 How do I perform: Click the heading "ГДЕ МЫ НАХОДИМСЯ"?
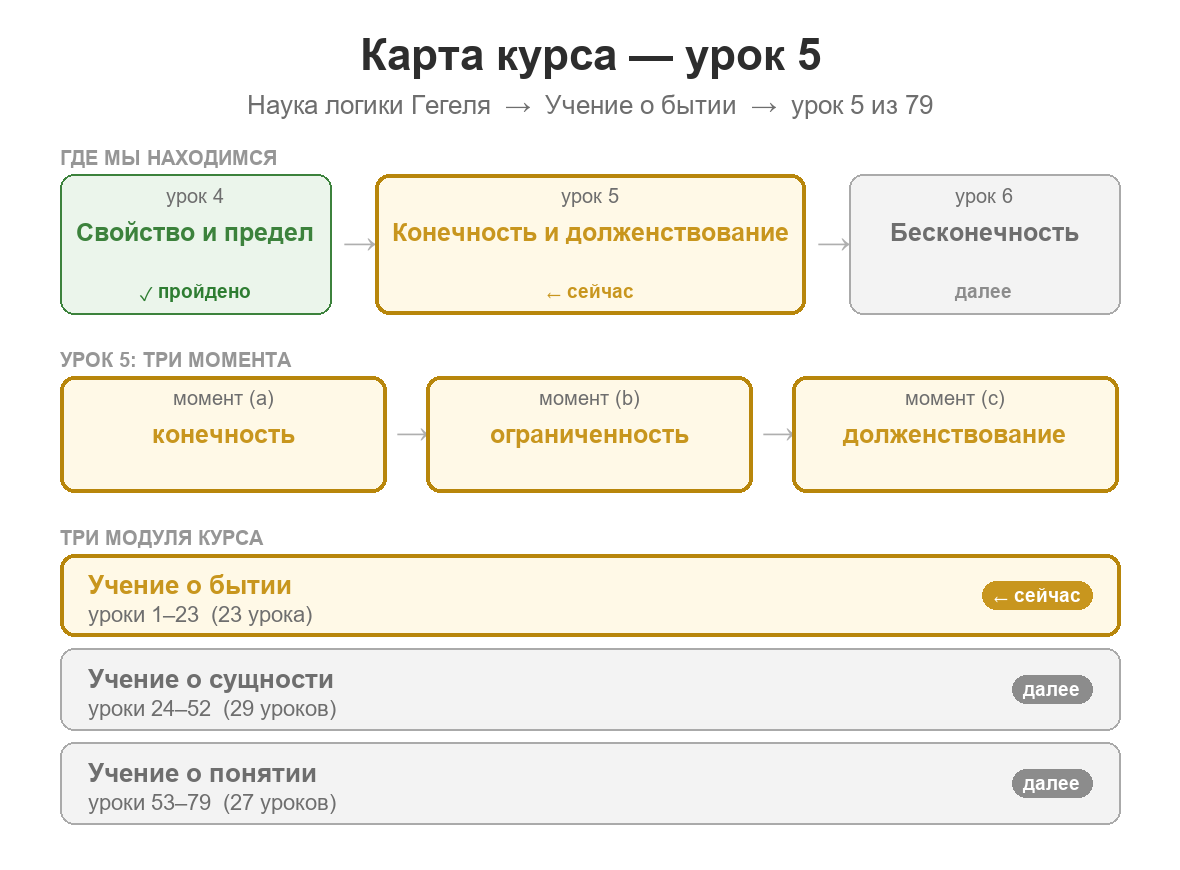pyautogui.click(x=169, y=158)
